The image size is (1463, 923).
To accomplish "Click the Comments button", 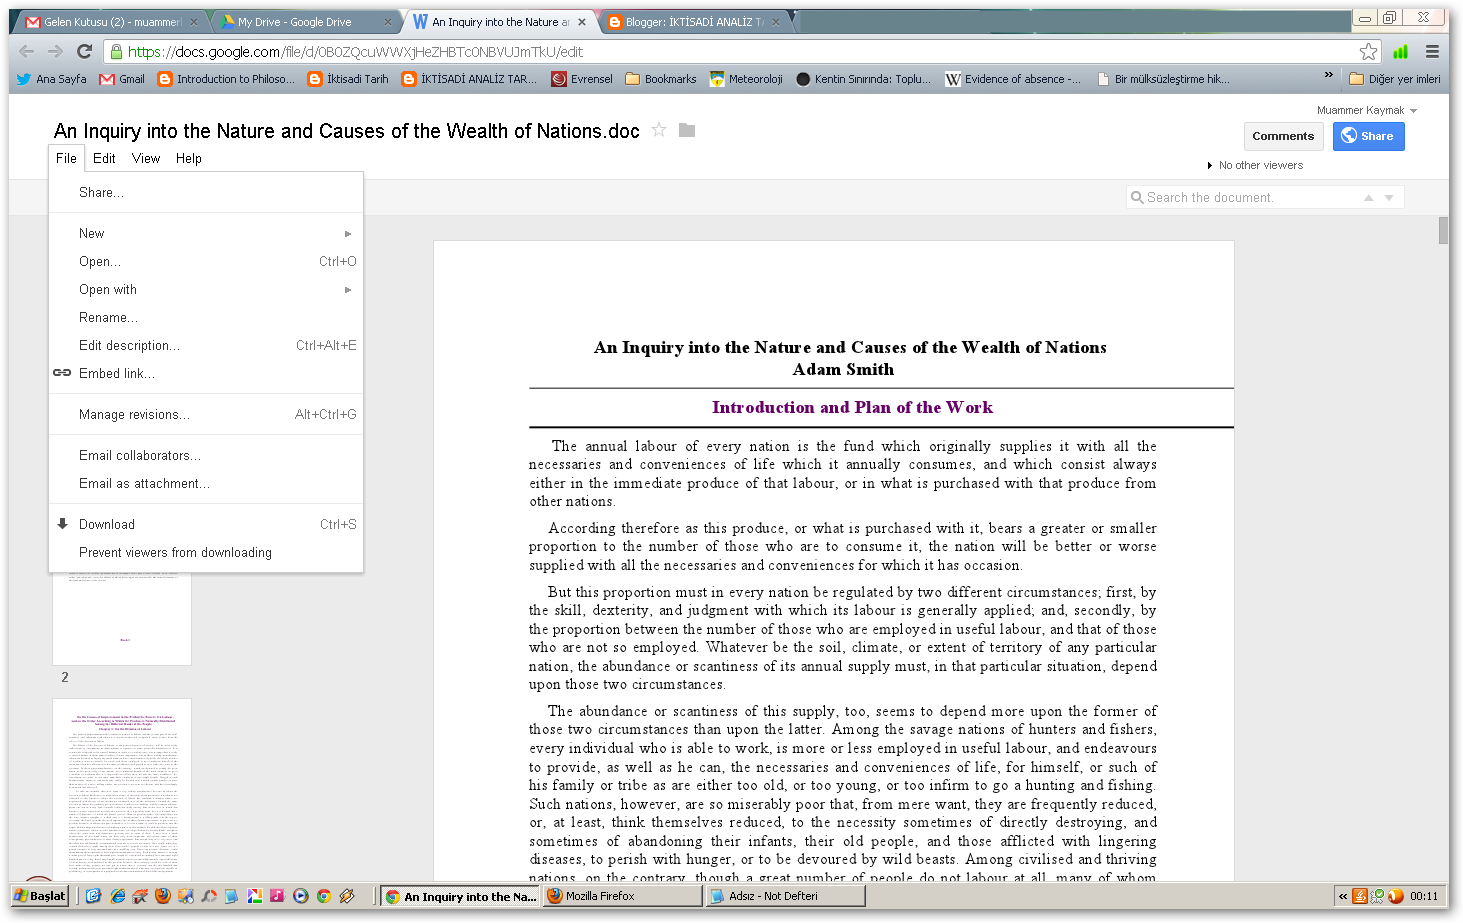I will pyautogui.click(x=1283, y=136).
